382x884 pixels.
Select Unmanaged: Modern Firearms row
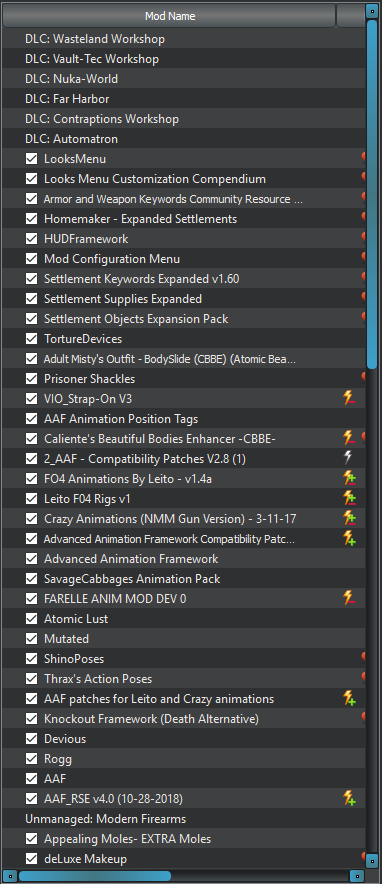click(x=184, y=819)
